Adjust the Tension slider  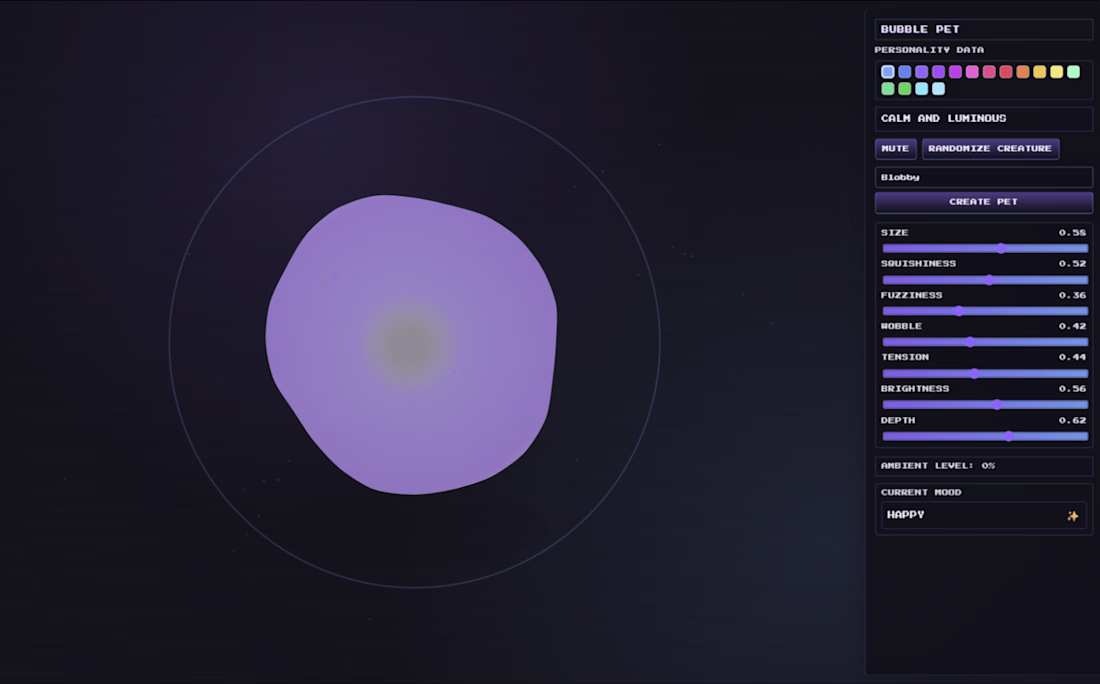(985, 373)
